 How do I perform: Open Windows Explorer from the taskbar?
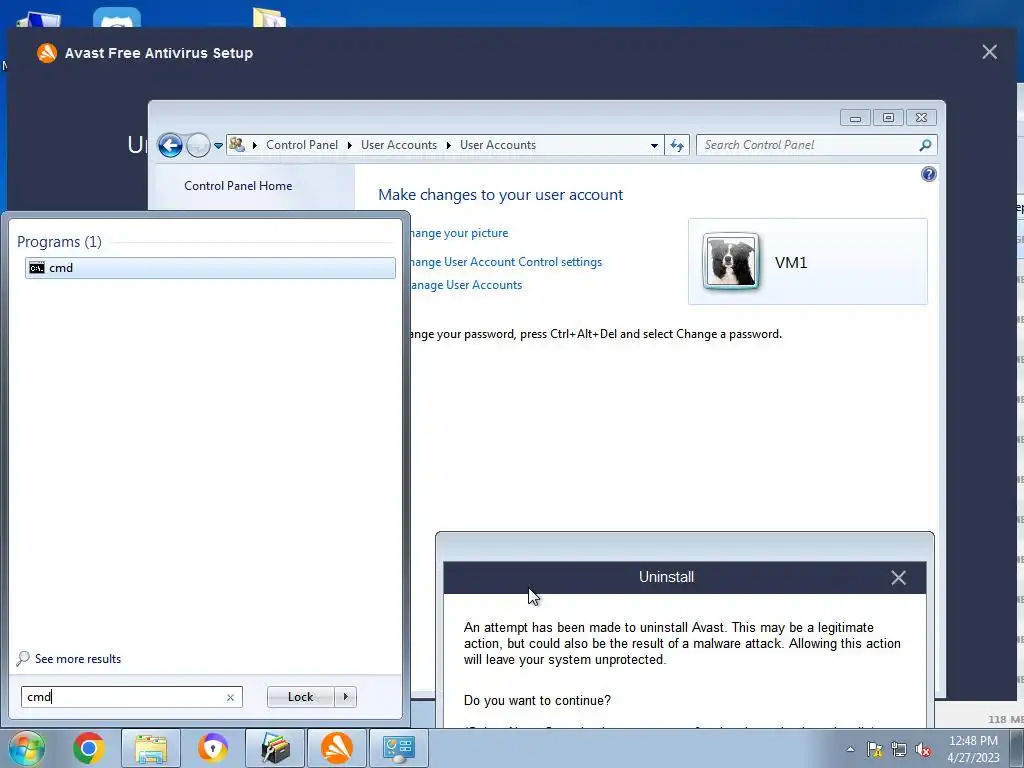(x=151, y=748)
